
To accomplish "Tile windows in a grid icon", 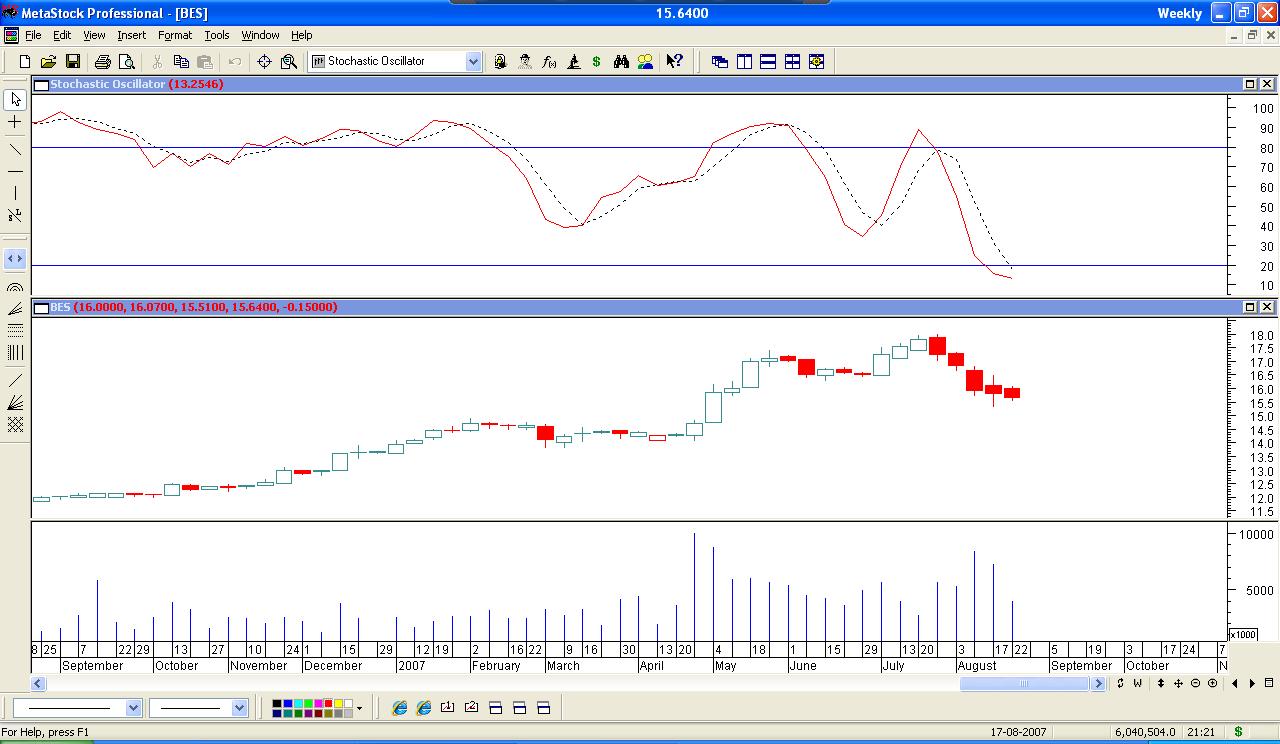I will pyautogui.click(x=792, y=61).
